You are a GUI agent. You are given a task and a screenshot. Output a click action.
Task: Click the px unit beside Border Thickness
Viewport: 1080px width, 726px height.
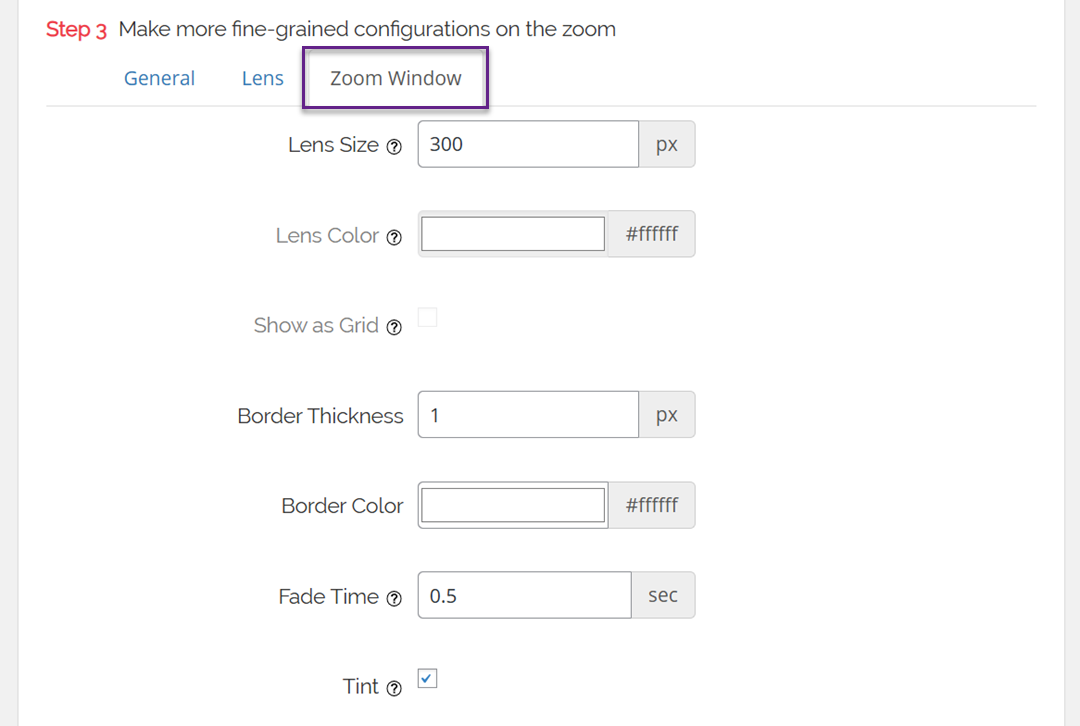[666, 414]
